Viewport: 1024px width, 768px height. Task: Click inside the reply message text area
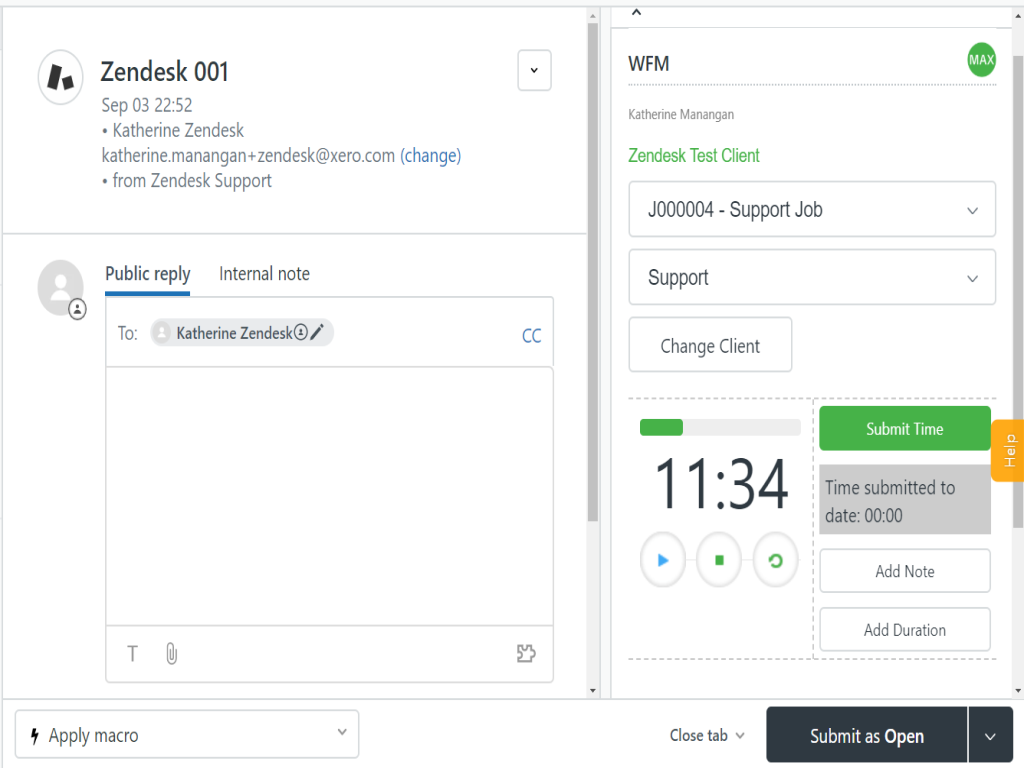329,495
